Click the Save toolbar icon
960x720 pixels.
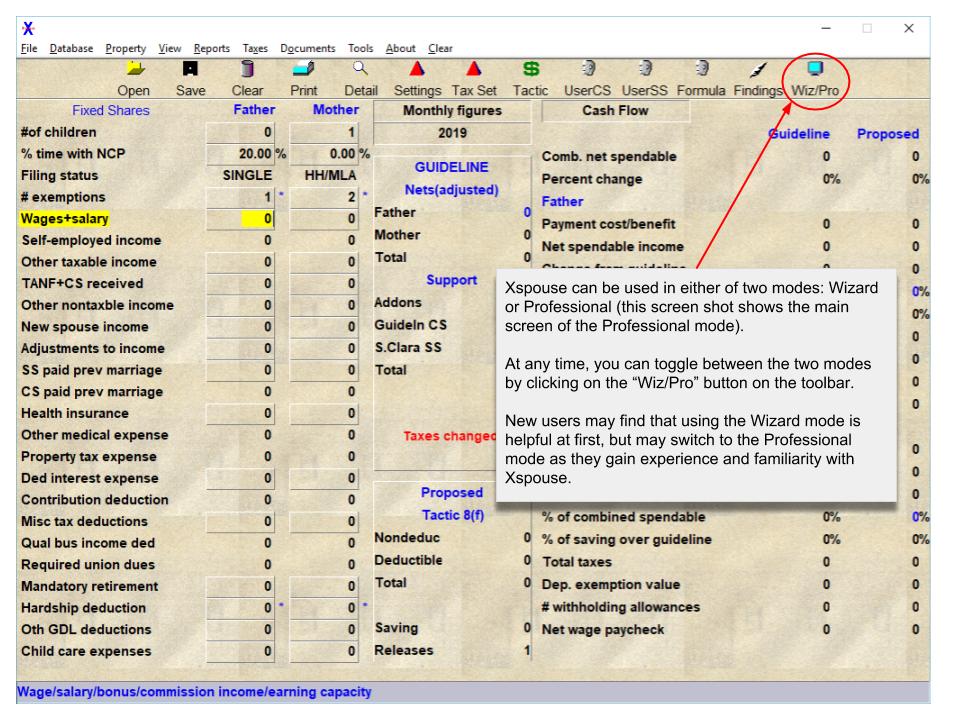[190, 69]
